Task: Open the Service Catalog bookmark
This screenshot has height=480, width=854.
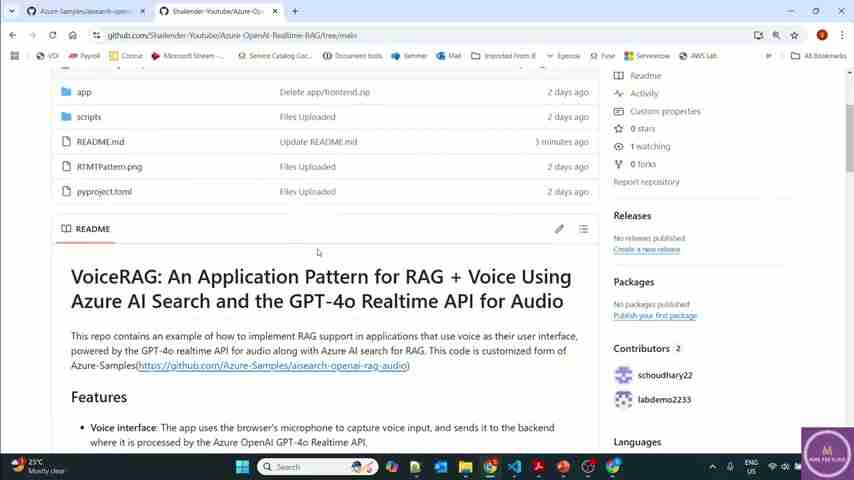Action: coord(274,56)
